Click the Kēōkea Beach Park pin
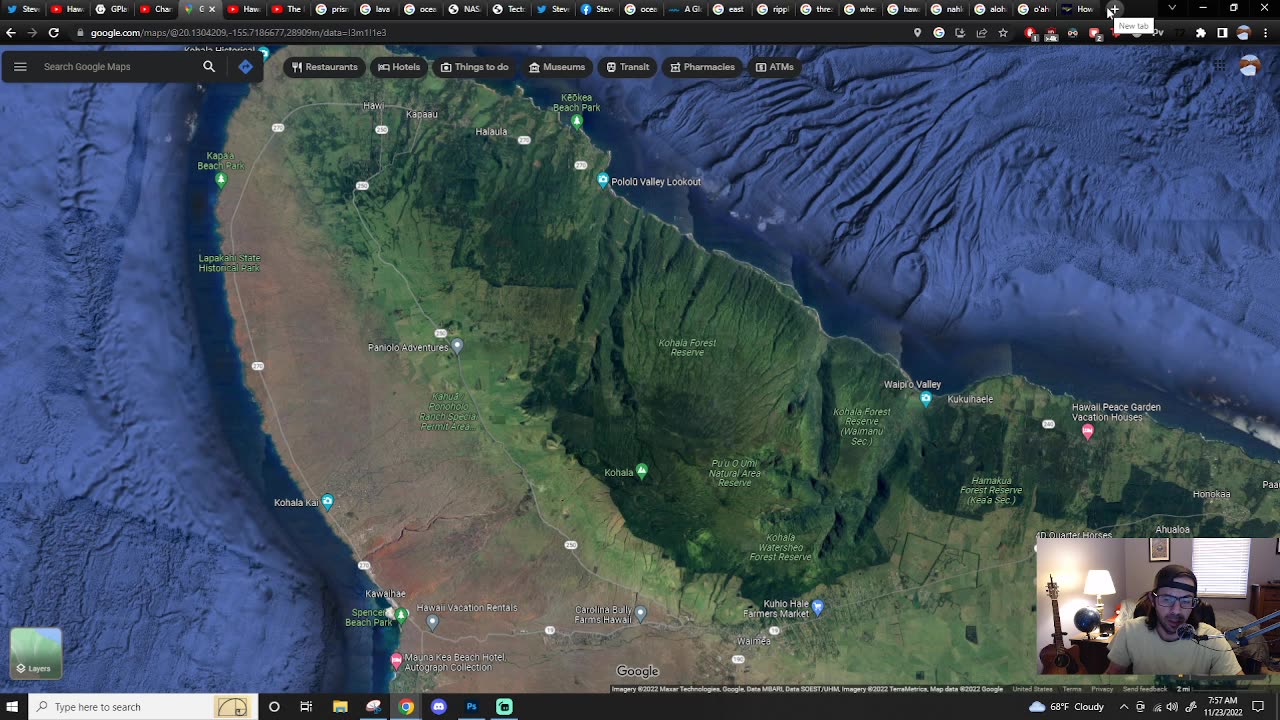 (576, 121)
